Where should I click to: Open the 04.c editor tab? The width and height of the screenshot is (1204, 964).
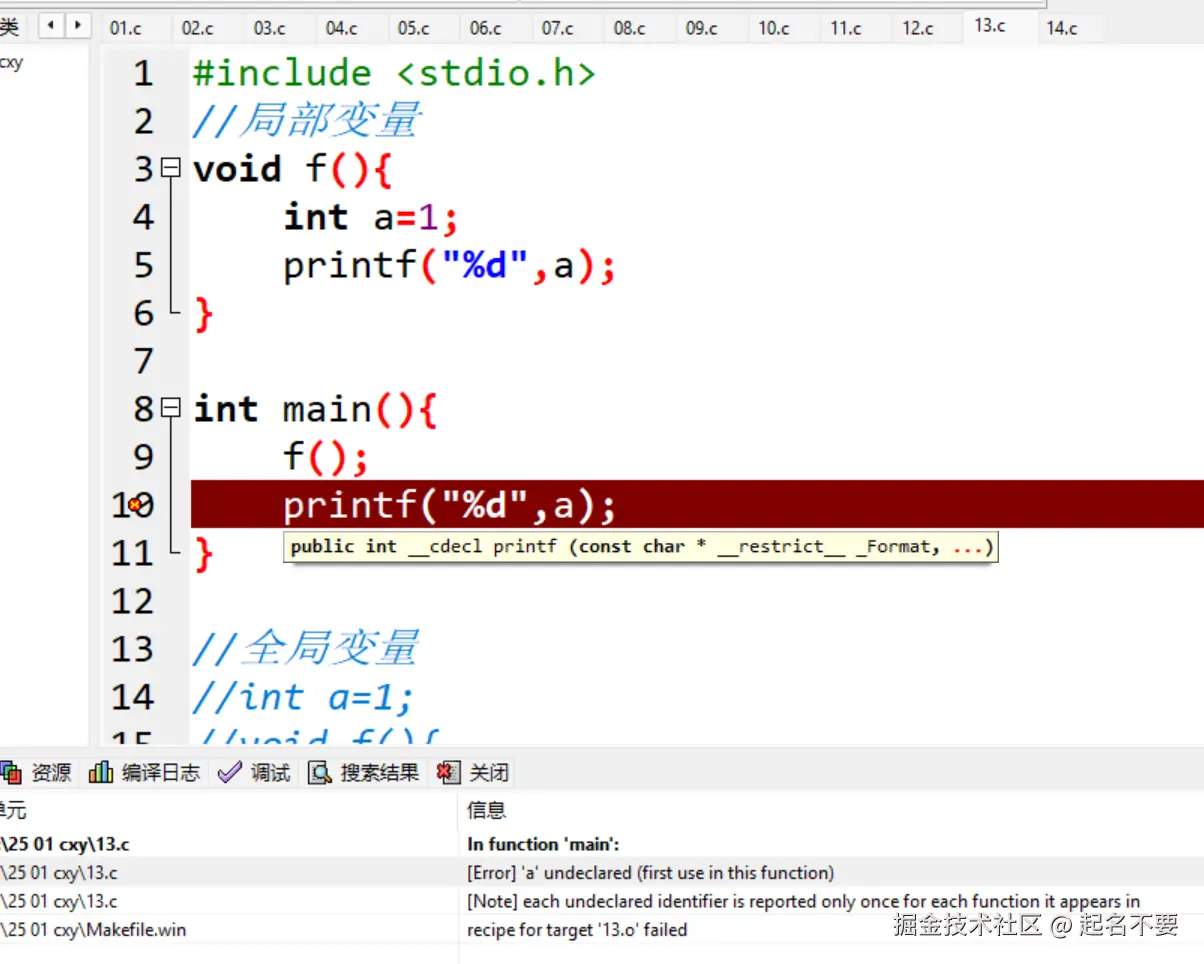click(x=342, y=28)
